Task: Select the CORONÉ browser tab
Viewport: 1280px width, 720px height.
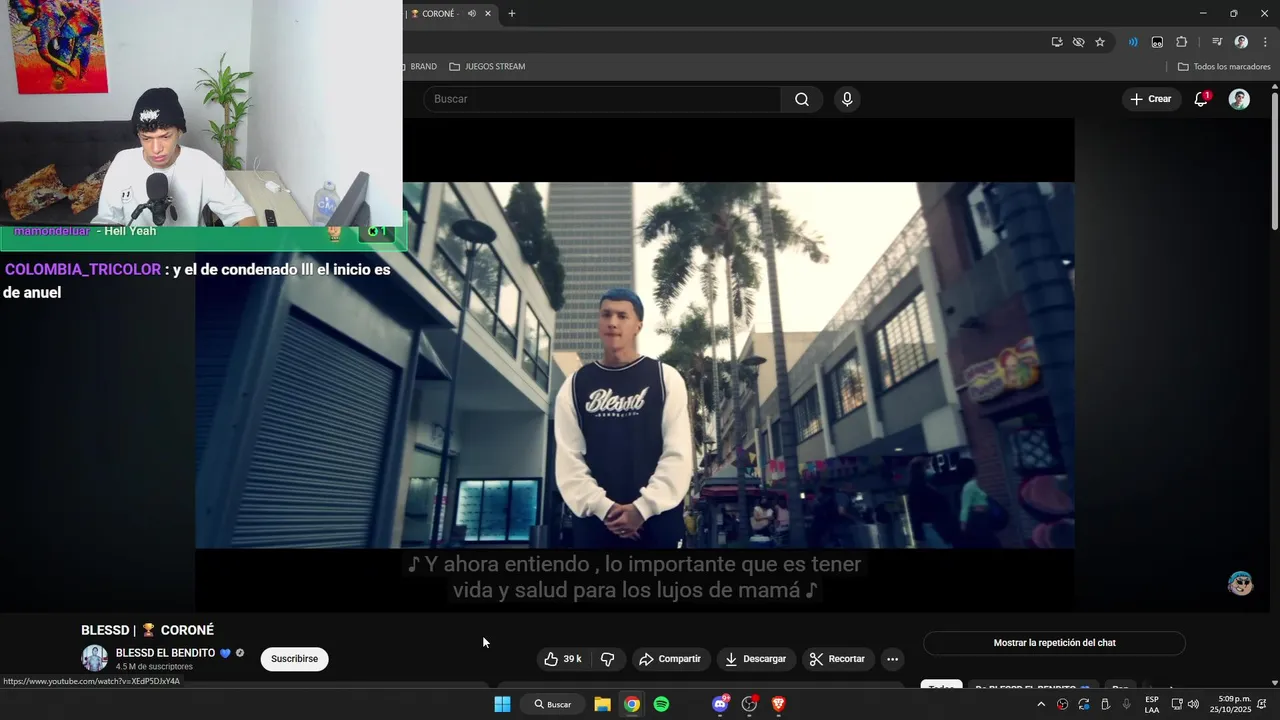Action: click(x=450, y=14)
